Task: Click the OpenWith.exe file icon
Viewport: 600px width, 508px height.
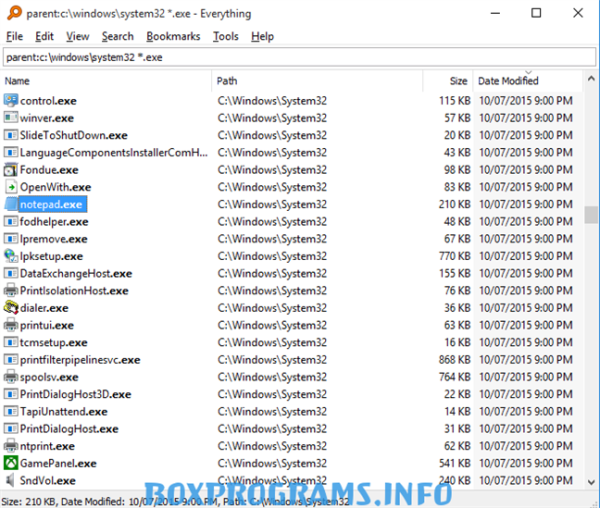Action: pyautogui.click(x=11, y=187)
